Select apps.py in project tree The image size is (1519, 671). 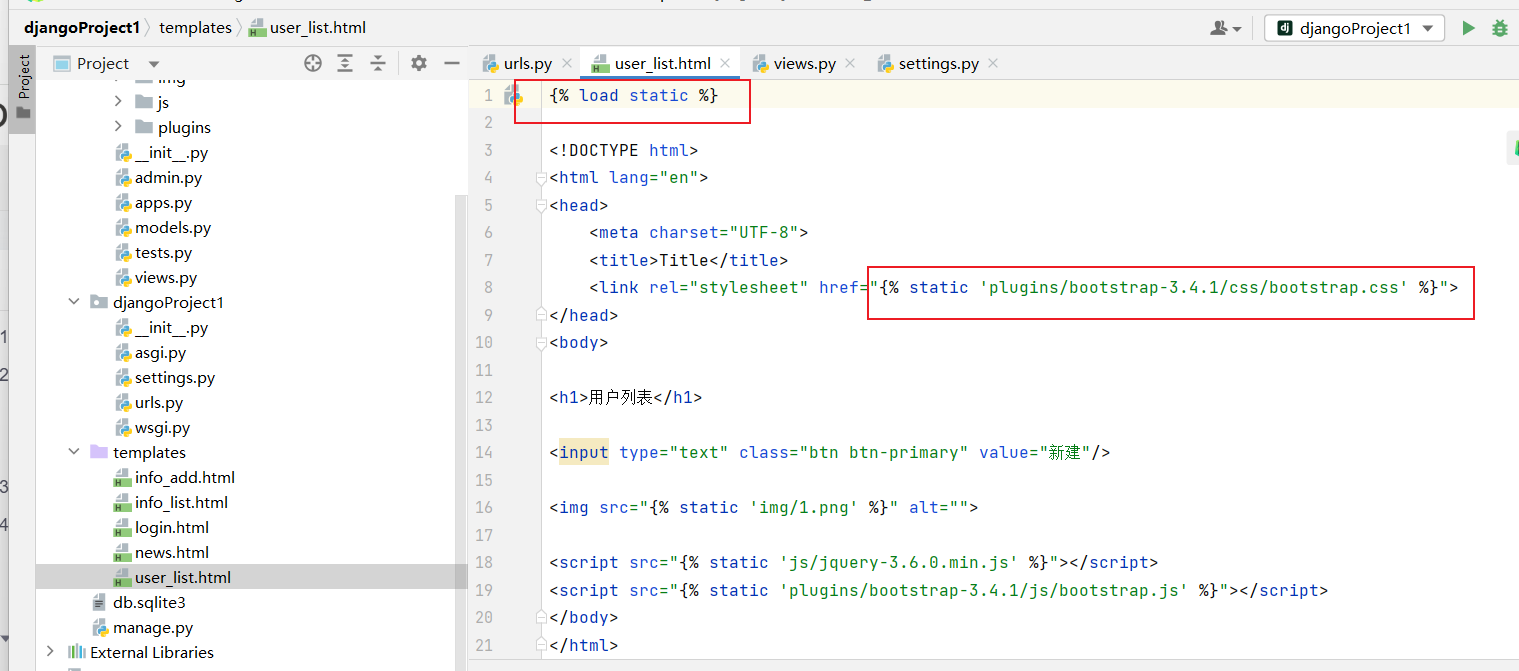pyautogui.click(x=163, y=202)
